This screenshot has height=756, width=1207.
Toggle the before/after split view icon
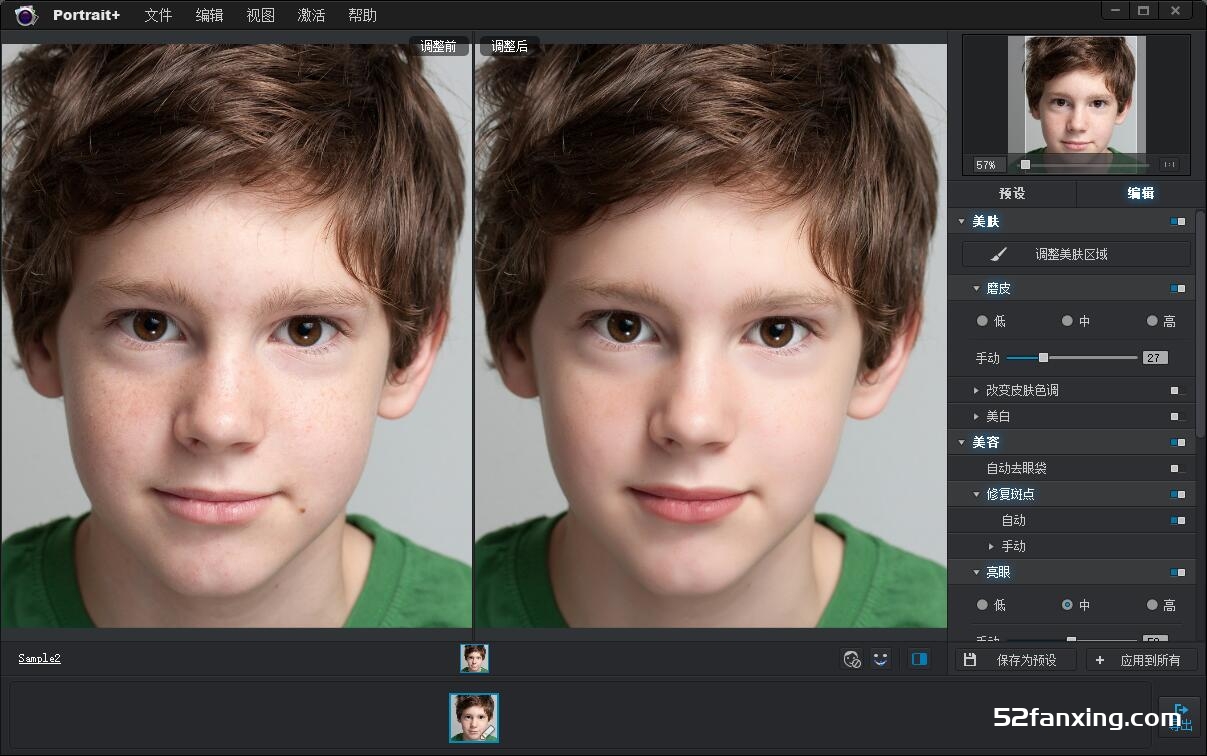pyautogui.click(x=919, y=659)
